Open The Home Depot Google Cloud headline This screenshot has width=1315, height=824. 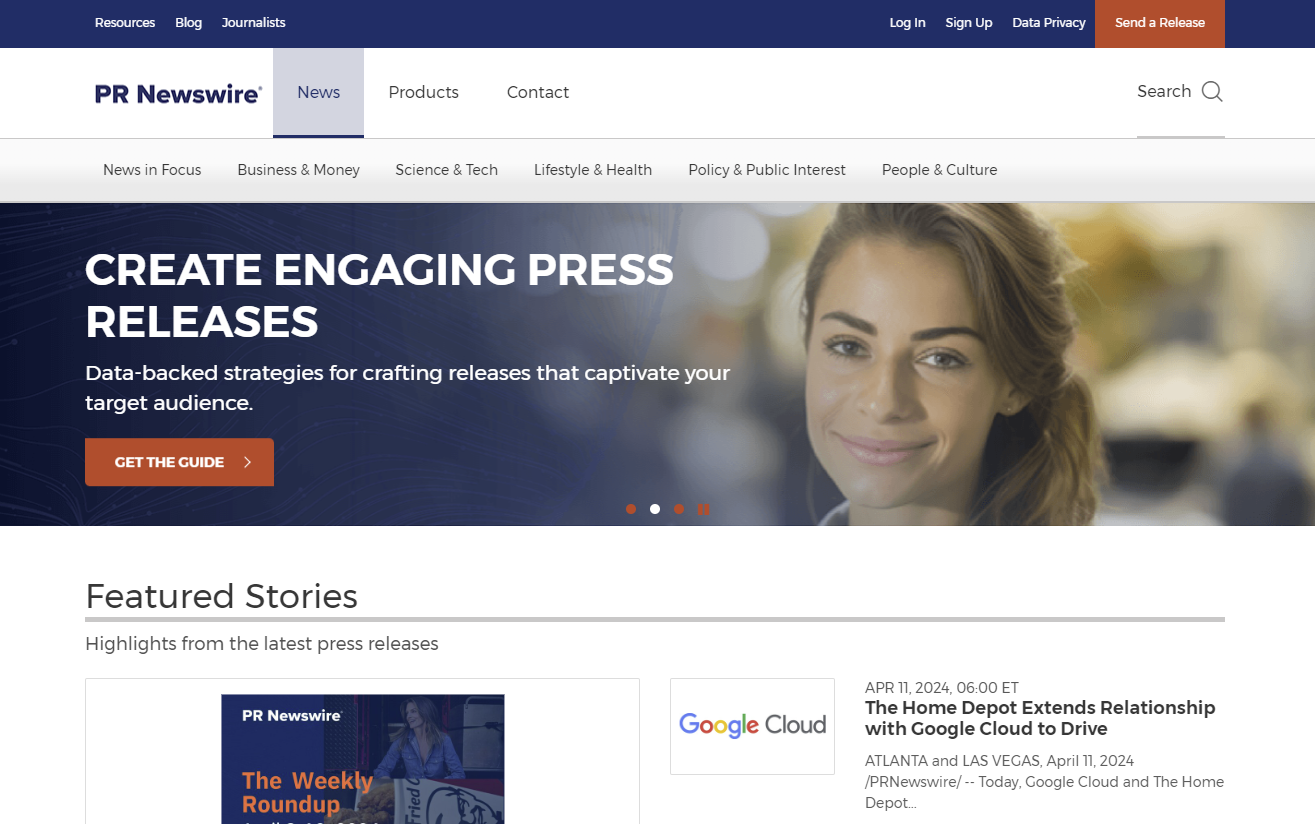point(1040,718)
